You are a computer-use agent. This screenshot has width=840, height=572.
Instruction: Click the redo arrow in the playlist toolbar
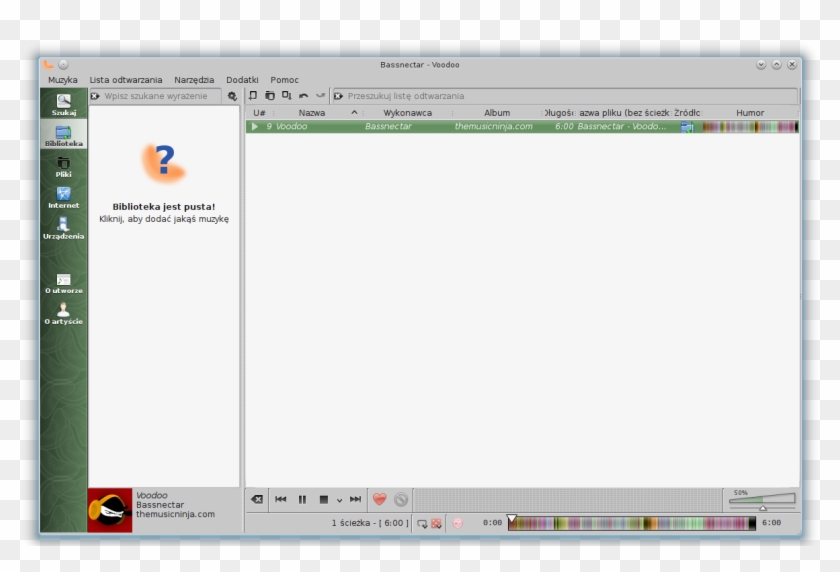point(320,96)
